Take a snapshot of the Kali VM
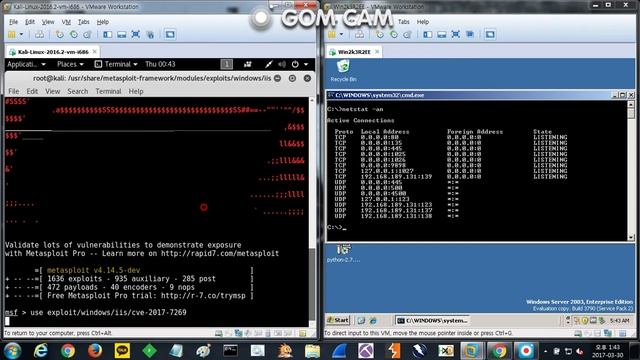This screenshot has width=640, height=360. (60, 35)
